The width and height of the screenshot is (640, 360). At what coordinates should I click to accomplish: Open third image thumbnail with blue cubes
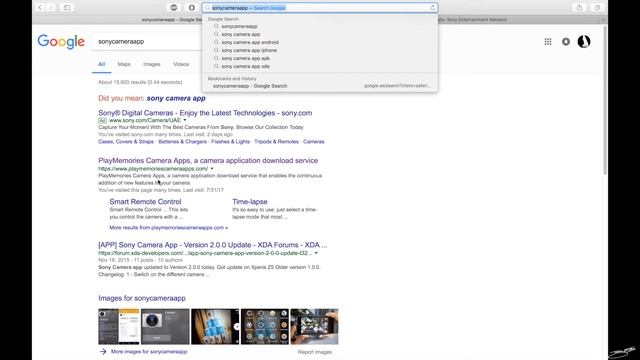[215, 327]
